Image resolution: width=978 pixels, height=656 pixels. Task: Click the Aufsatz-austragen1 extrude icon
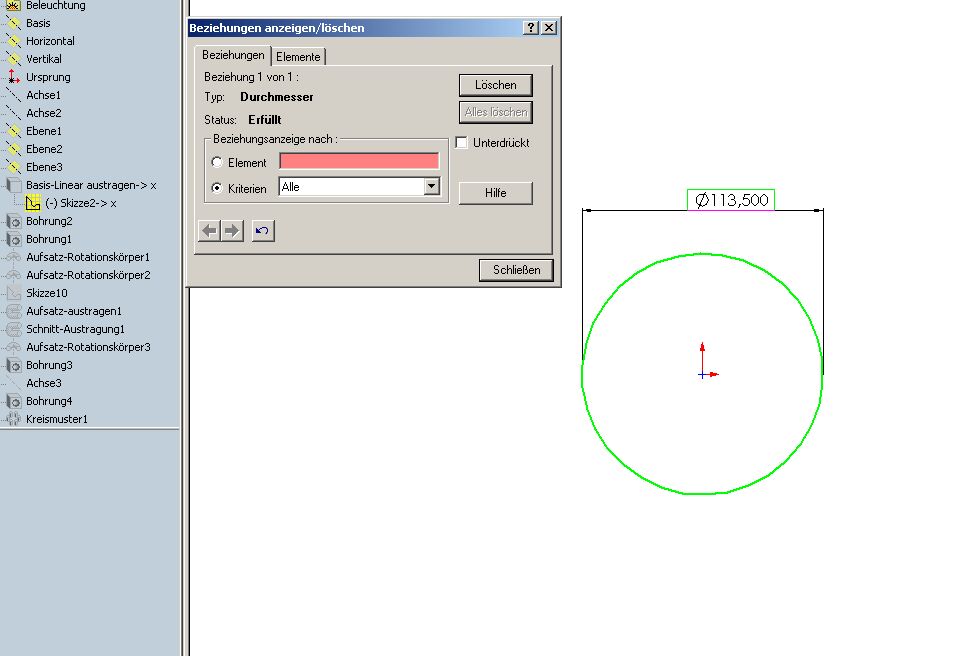(x=13, y=311)
